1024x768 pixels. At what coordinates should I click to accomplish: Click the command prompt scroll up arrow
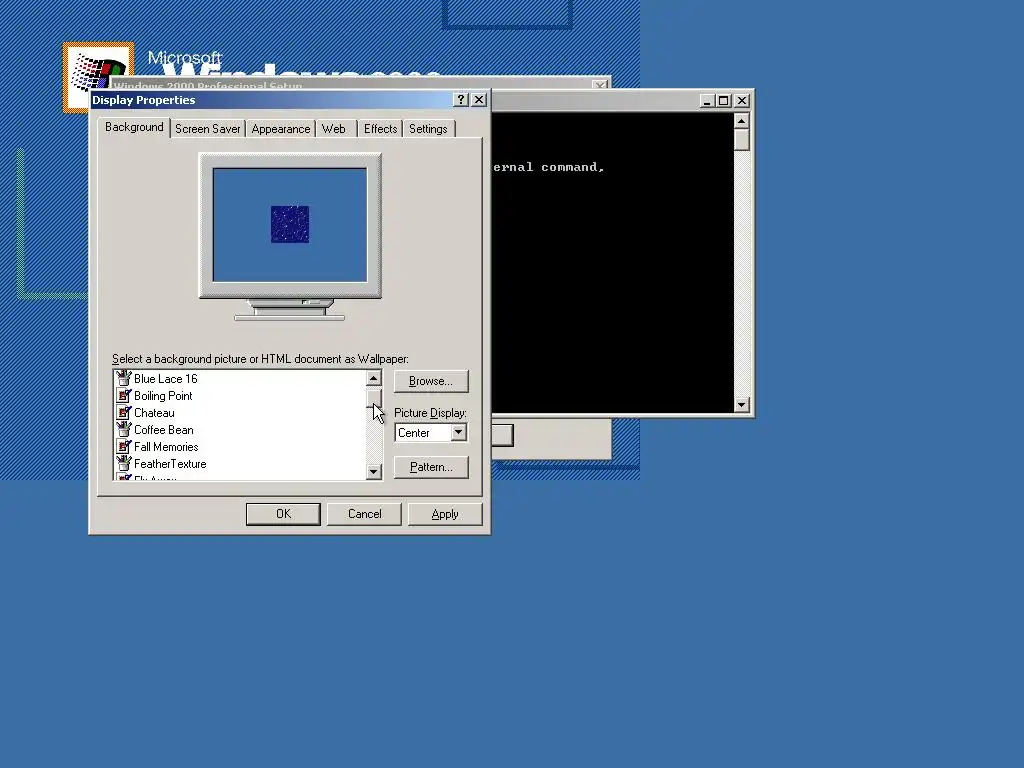tap(741, 121)
